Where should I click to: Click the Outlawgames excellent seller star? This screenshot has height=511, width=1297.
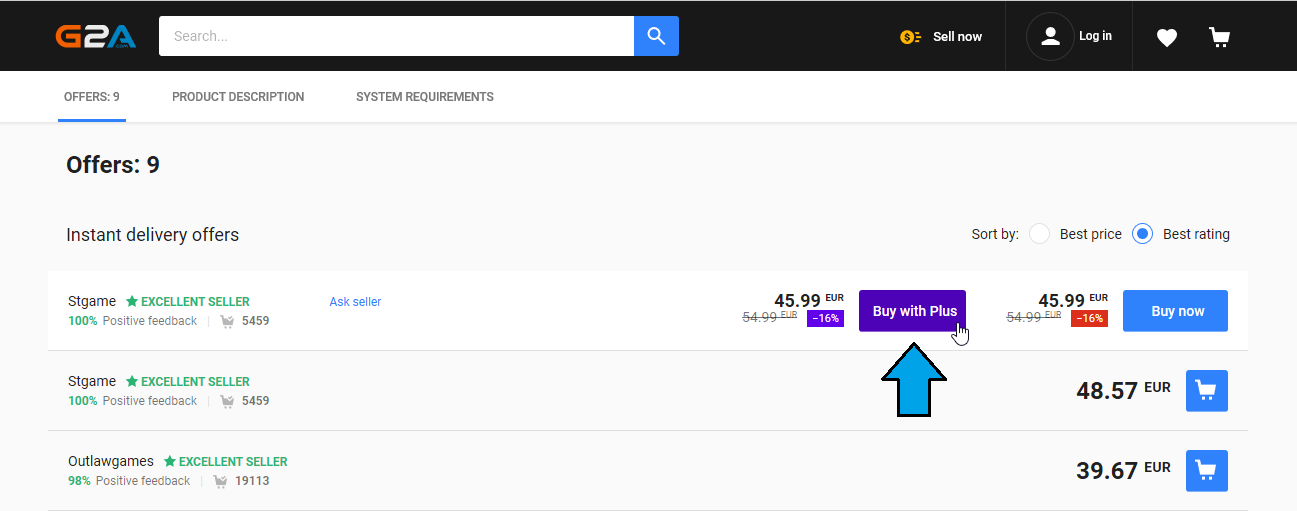pyautogui.click(x=170, y=462)
